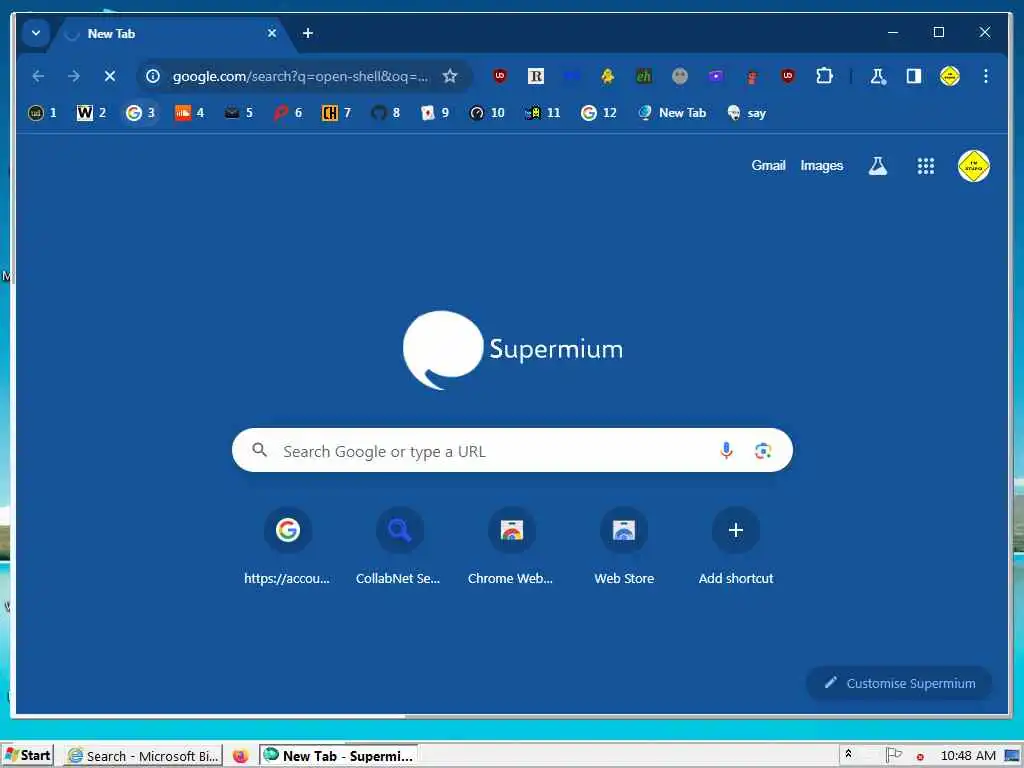Open the red P bookmark number 6

287,113
